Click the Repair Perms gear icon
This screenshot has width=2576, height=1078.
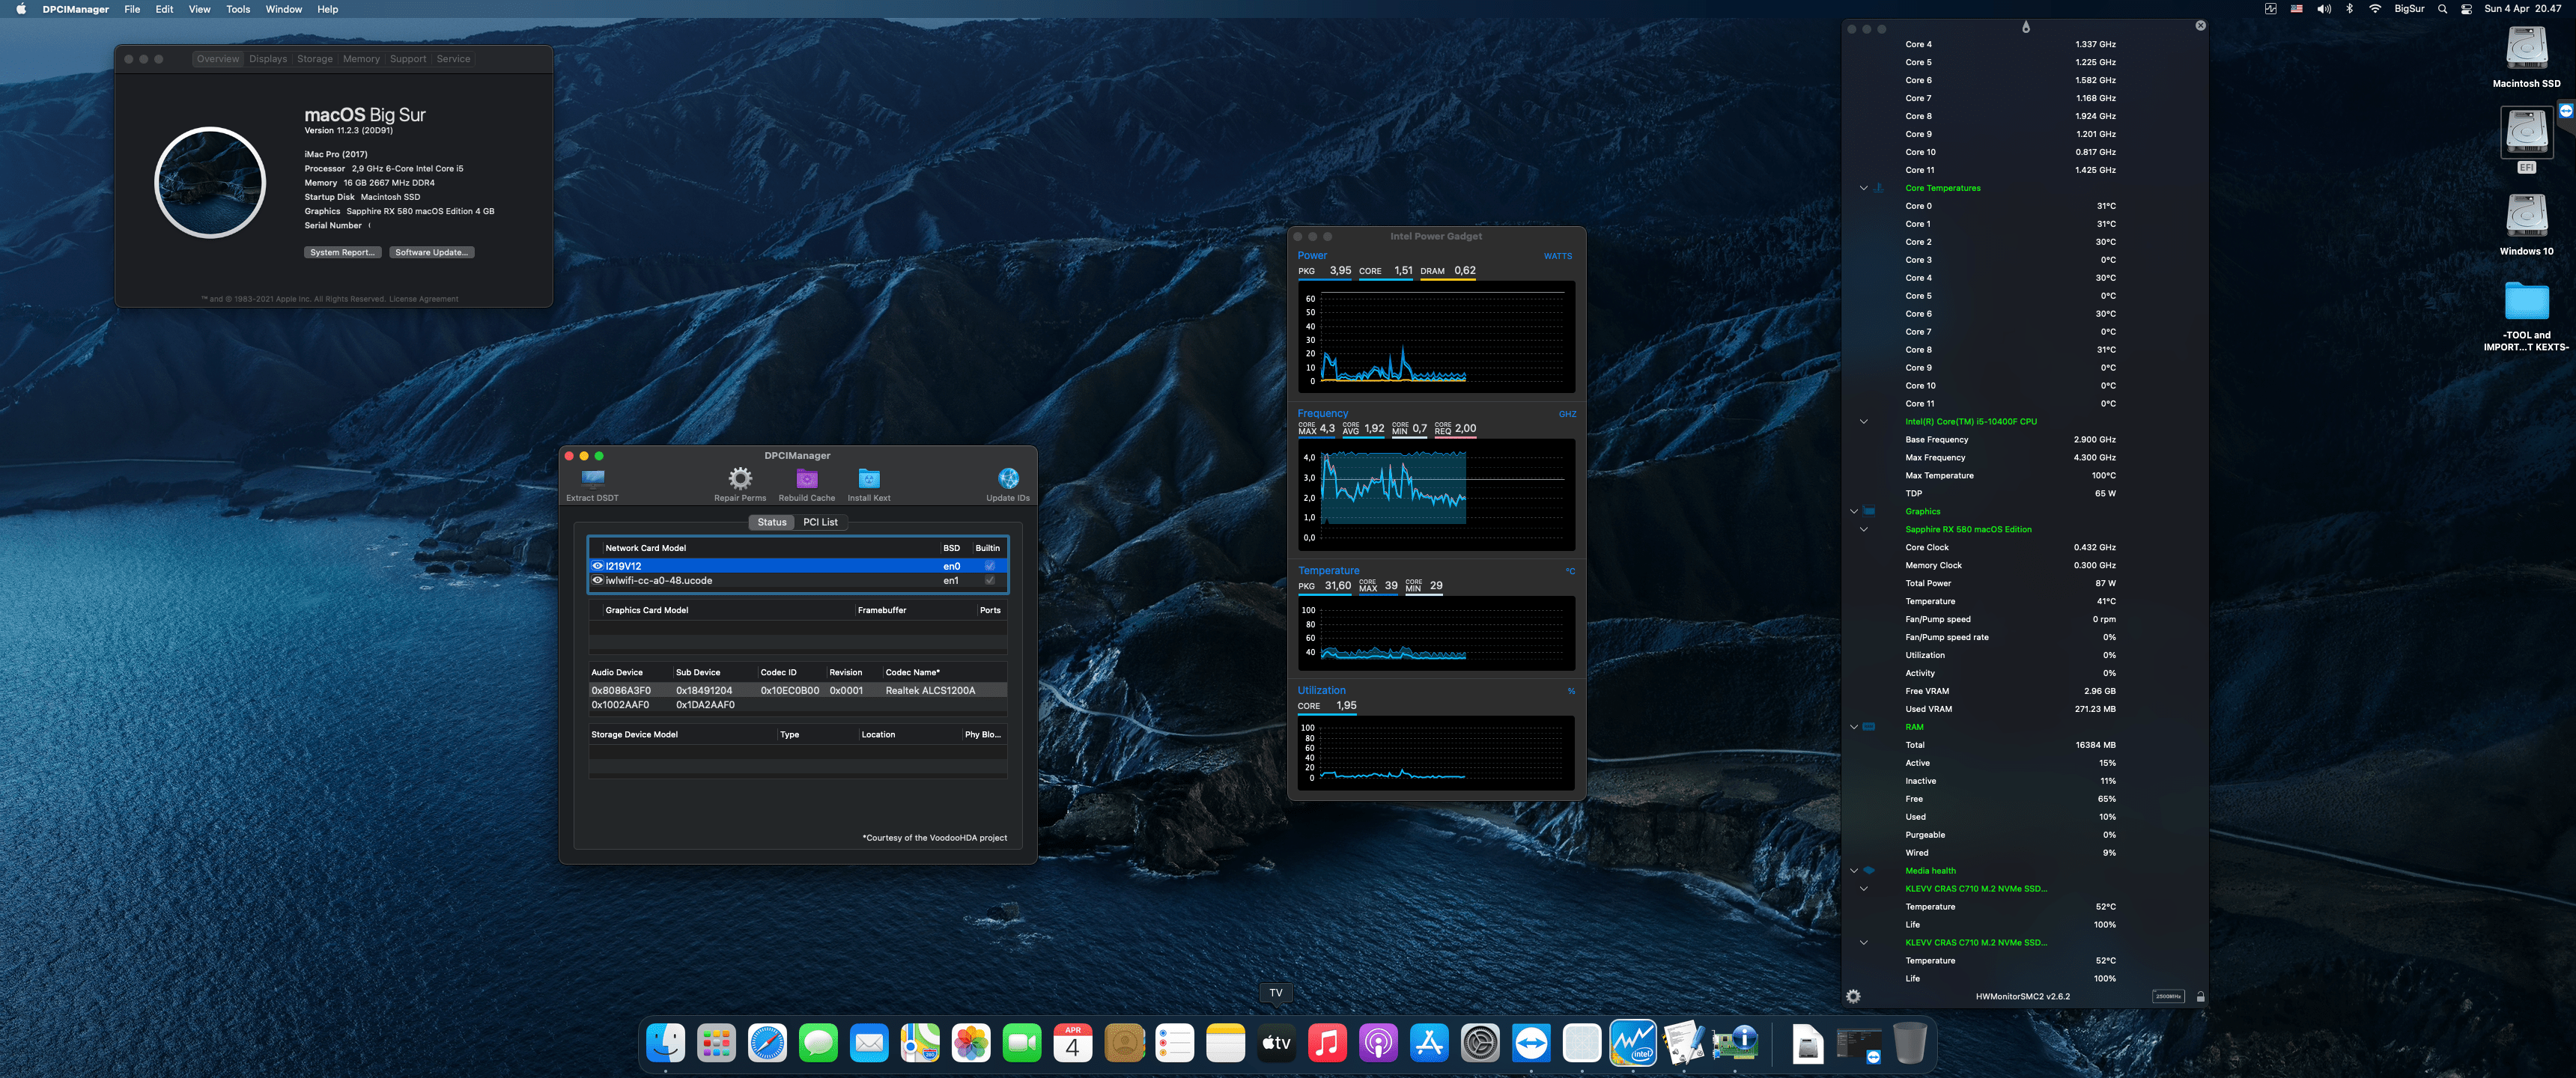[x=740, y=478]
